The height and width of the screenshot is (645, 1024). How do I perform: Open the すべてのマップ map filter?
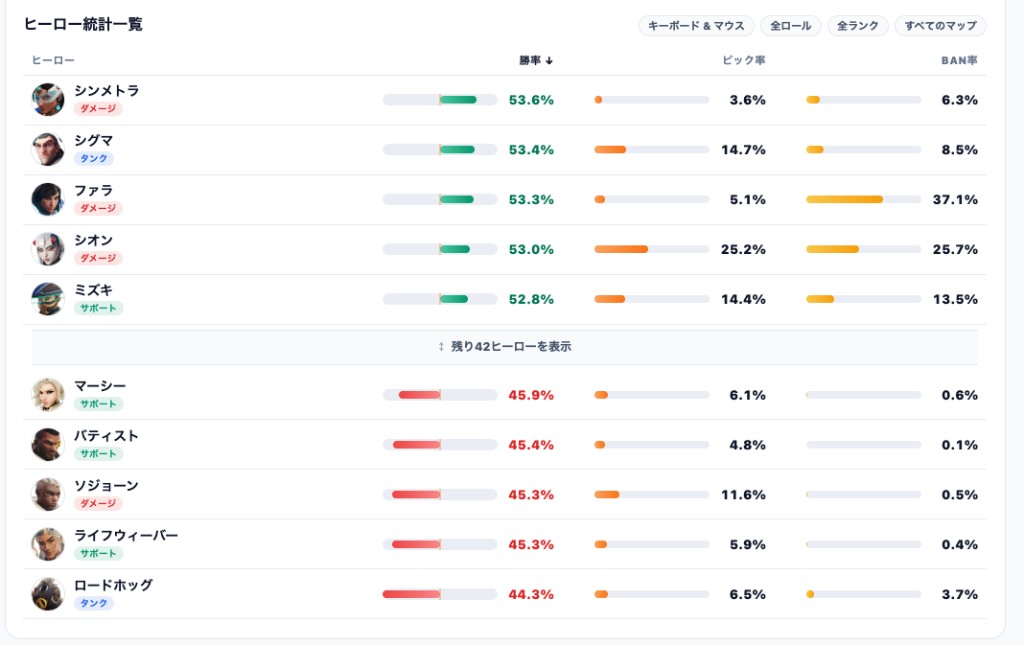940,26
